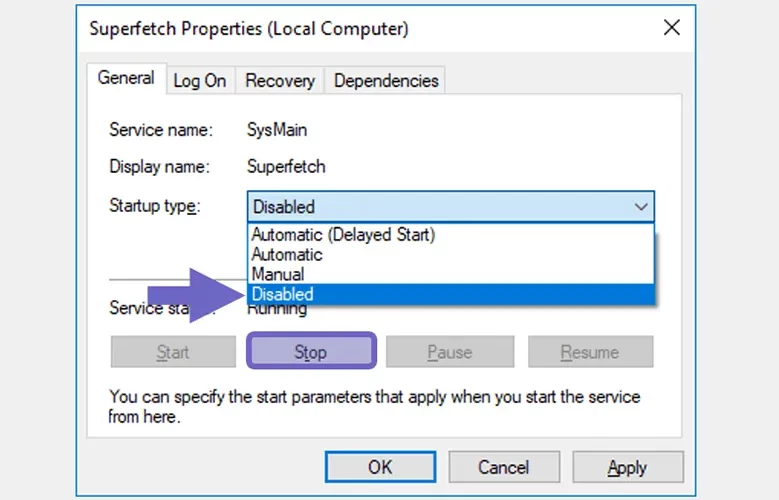This screenshot has height=500, width=779.
Task: Confirm changes with the OK button
Action: [381, 467]
